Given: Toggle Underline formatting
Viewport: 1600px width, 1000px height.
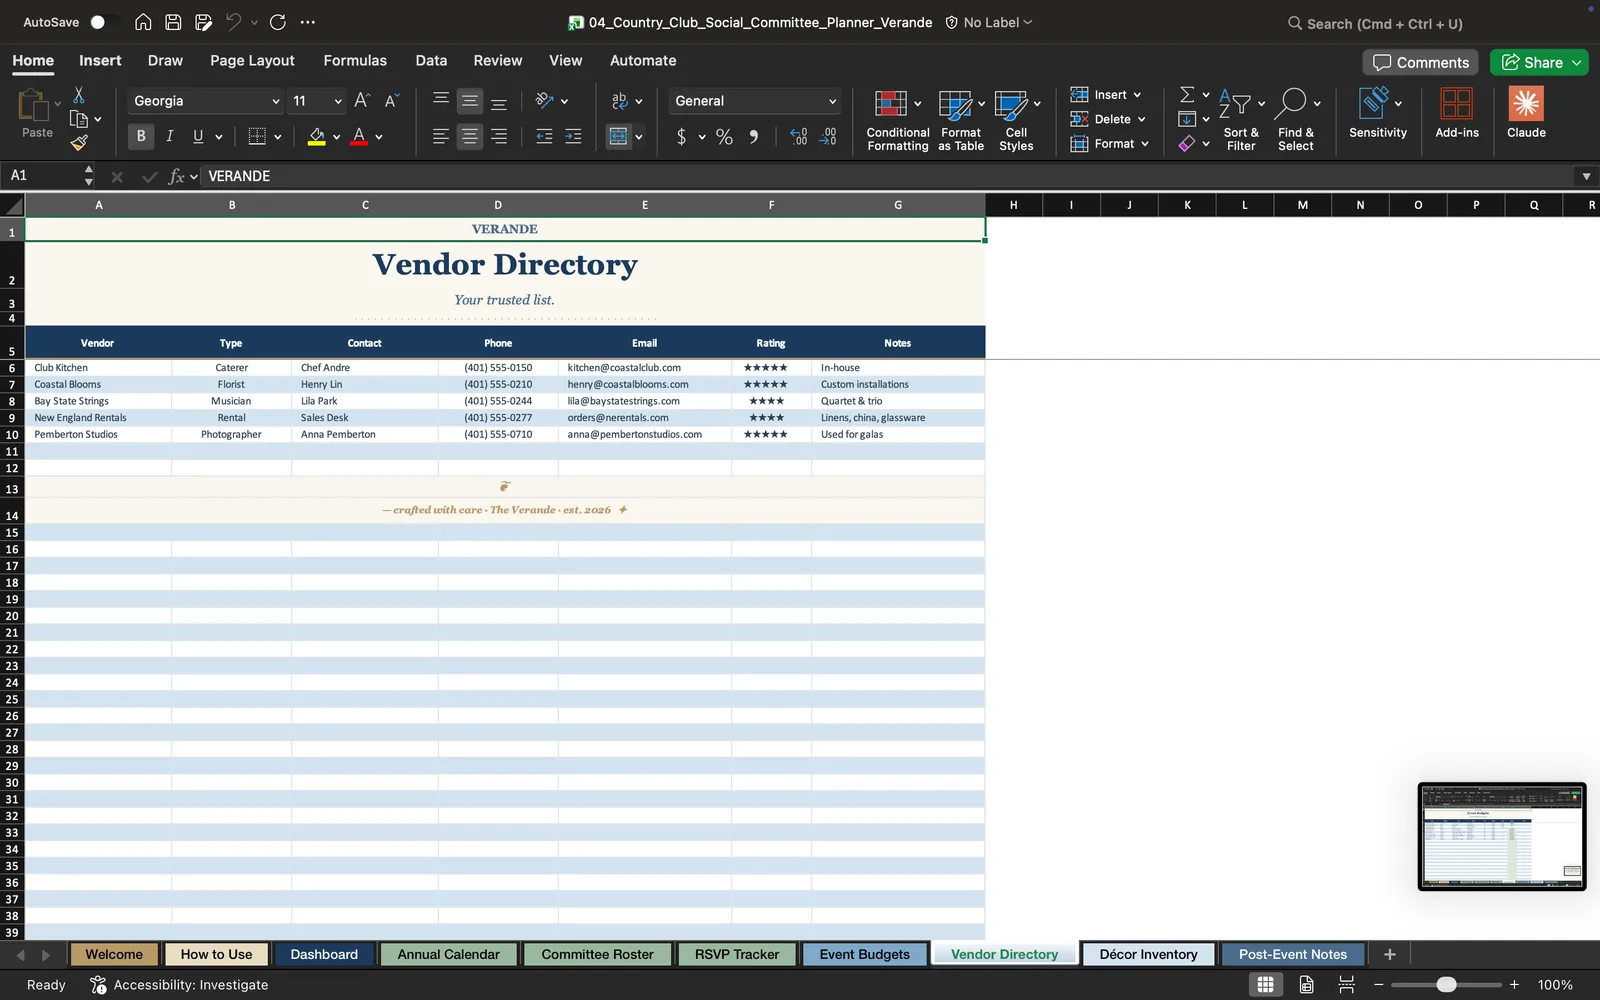Looking at the screenshot, I should click(198, 136).
